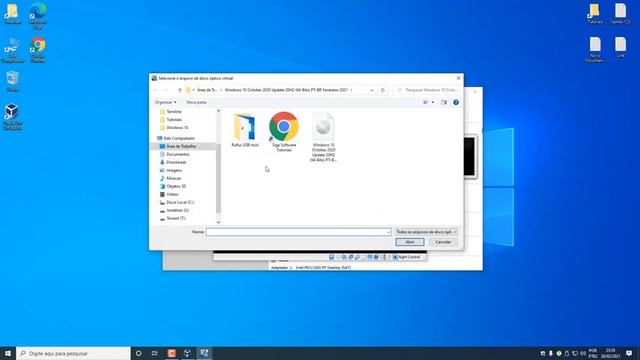Select Área de Trabalho in sidebar
The width and height of the screenshot is (640, 360).
(181, 146)
